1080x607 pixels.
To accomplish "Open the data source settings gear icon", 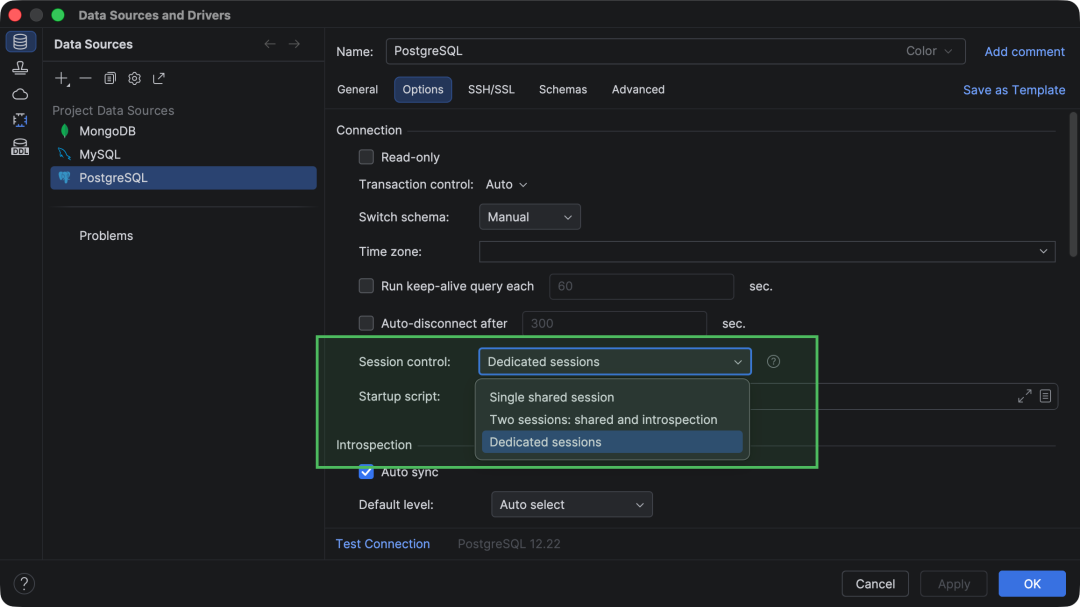I will pos(134,79).
